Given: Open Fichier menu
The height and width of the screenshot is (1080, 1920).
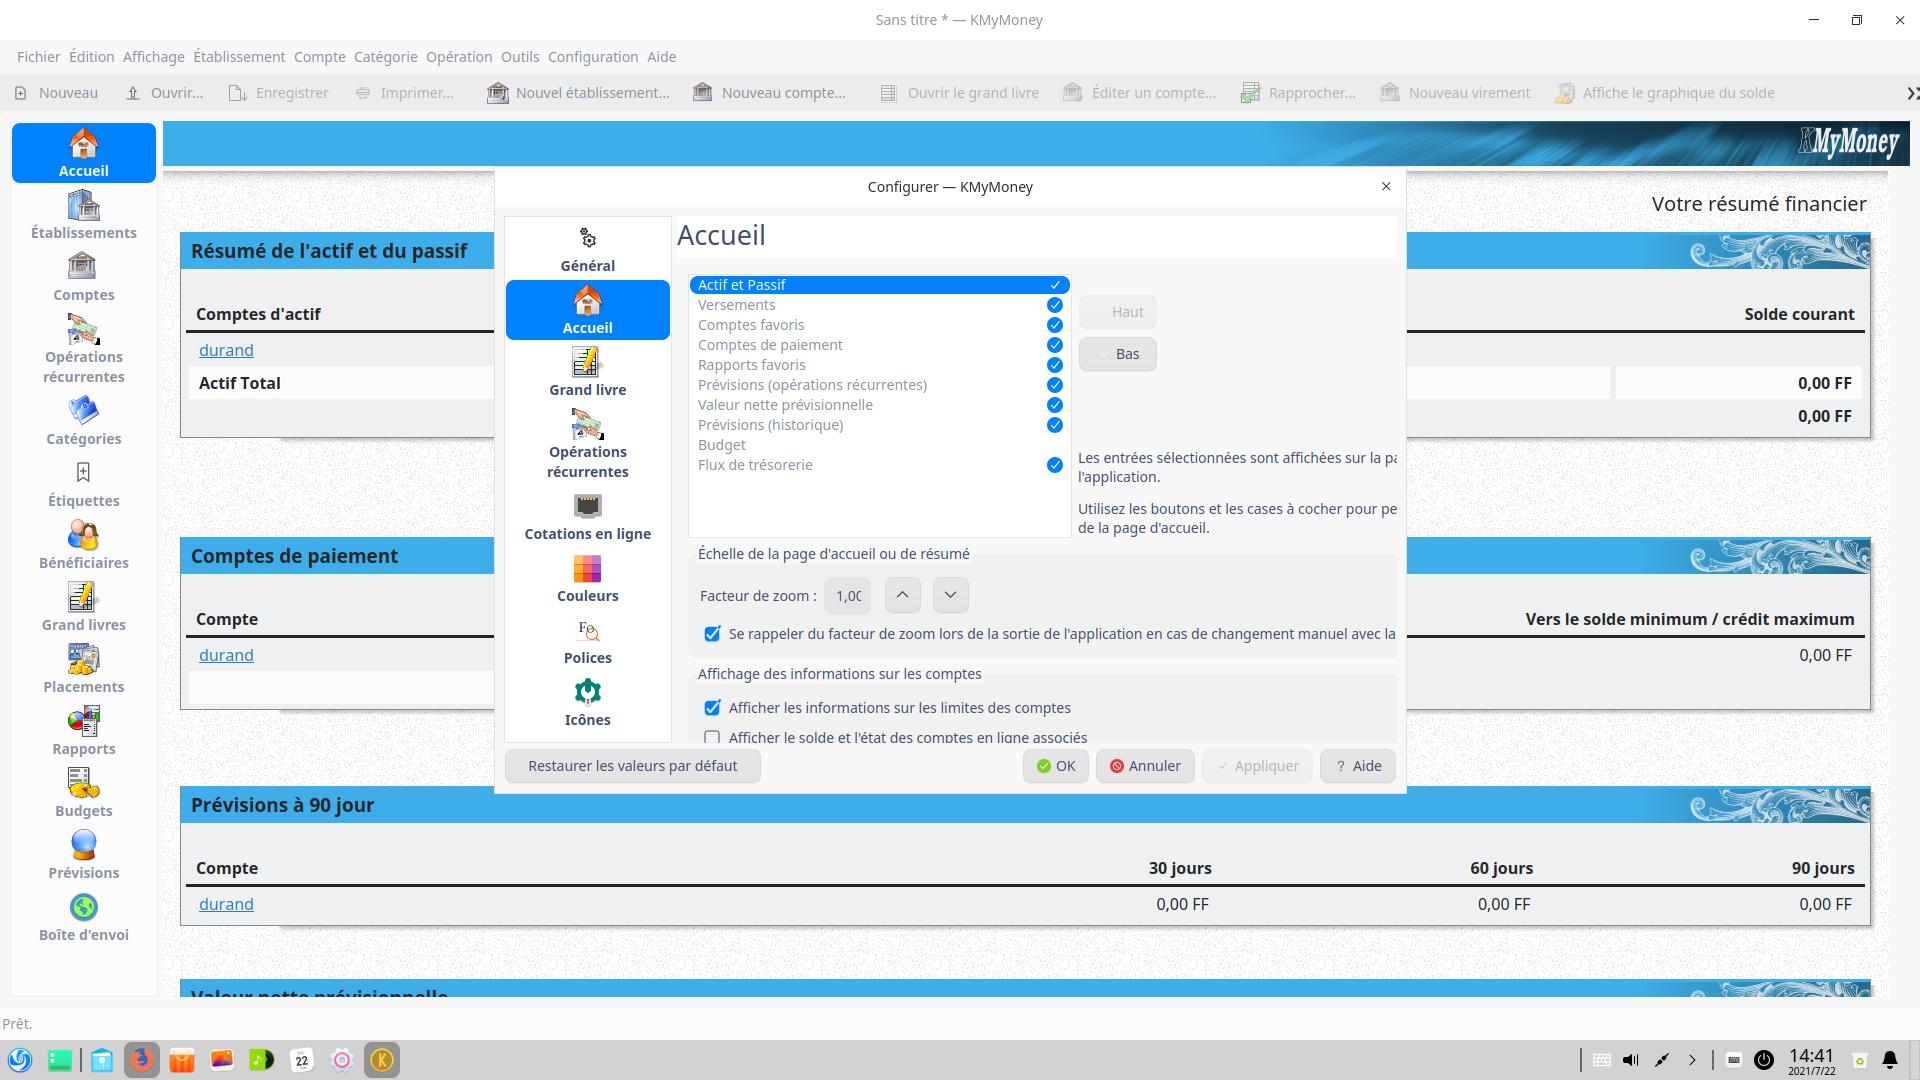Looking at the screenshot, I should coord(38,57).
